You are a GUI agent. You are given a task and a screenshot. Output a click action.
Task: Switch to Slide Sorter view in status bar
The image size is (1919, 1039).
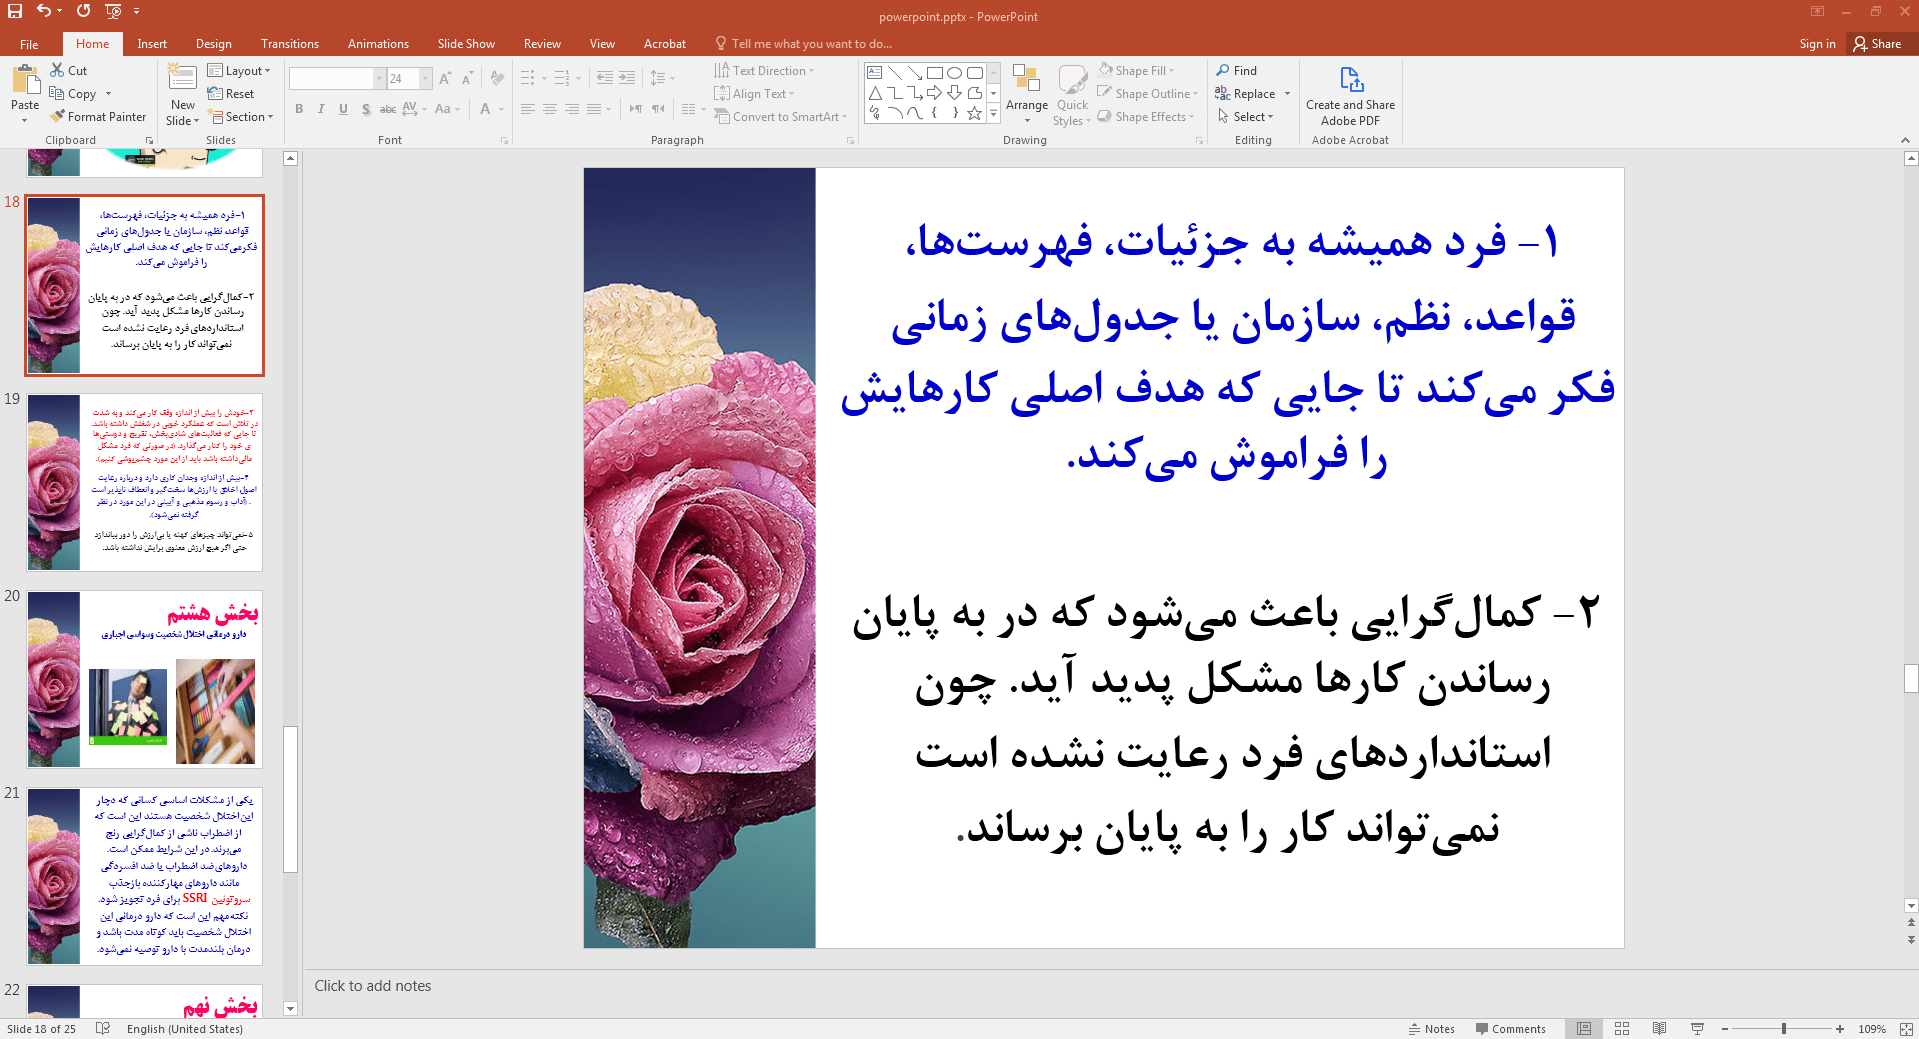click(1622, 1029)
